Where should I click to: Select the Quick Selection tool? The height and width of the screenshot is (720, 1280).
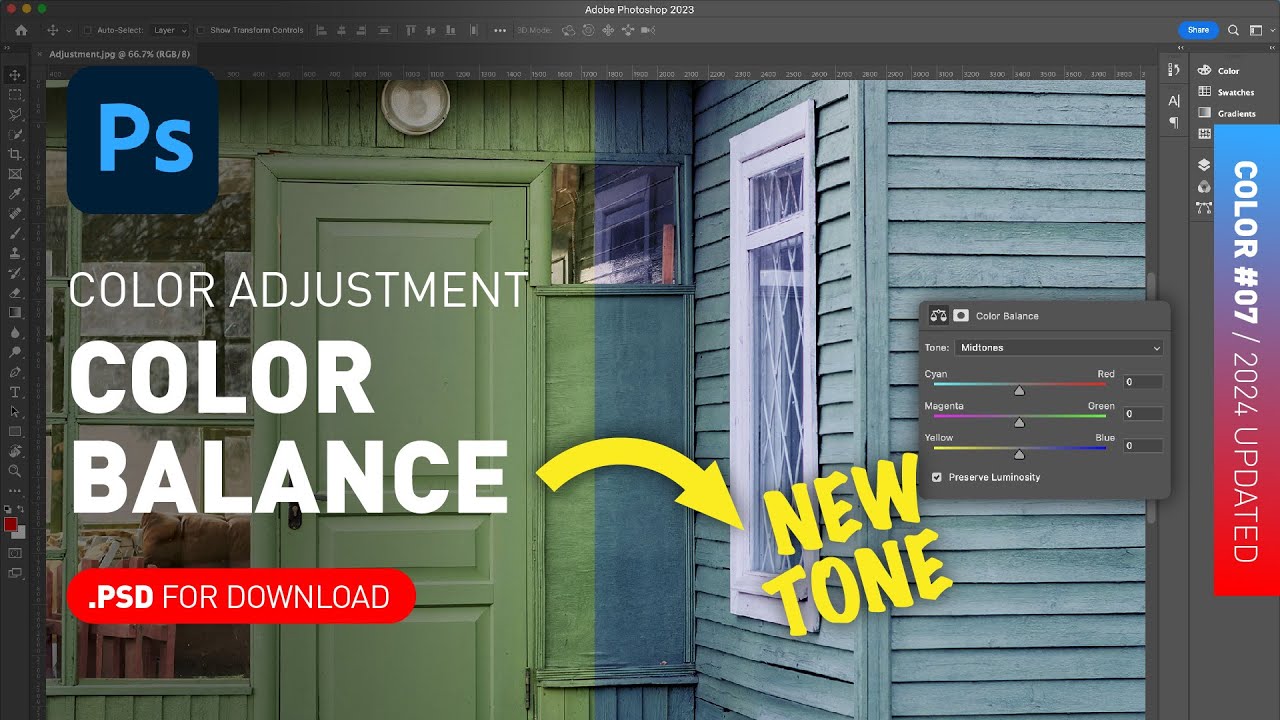click(x=15, y=134)
